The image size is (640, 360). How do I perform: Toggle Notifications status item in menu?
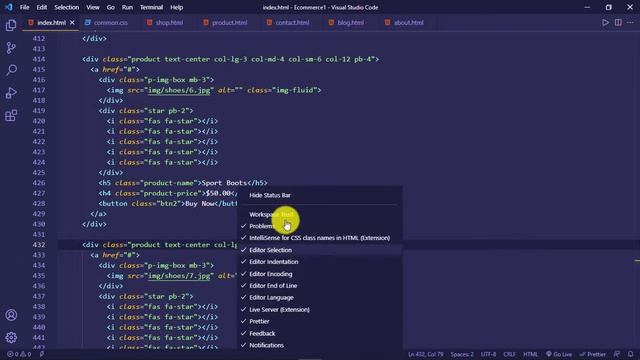point(320,345)
